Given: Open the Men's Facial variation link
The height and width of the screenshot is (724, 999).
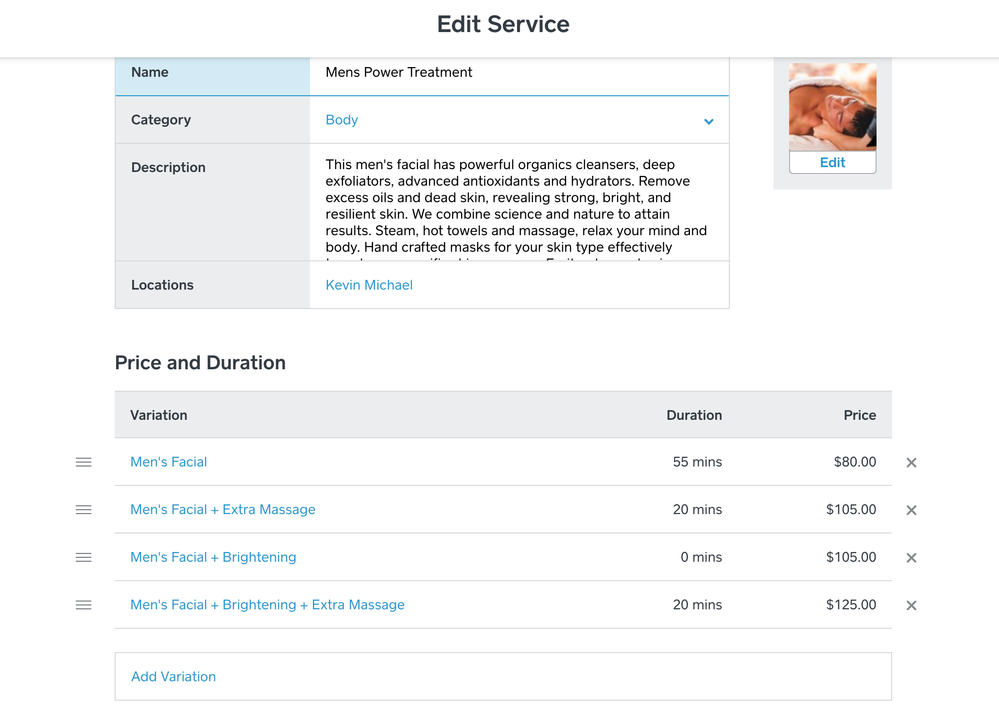Looking at the screenshot, I should 169,462.
